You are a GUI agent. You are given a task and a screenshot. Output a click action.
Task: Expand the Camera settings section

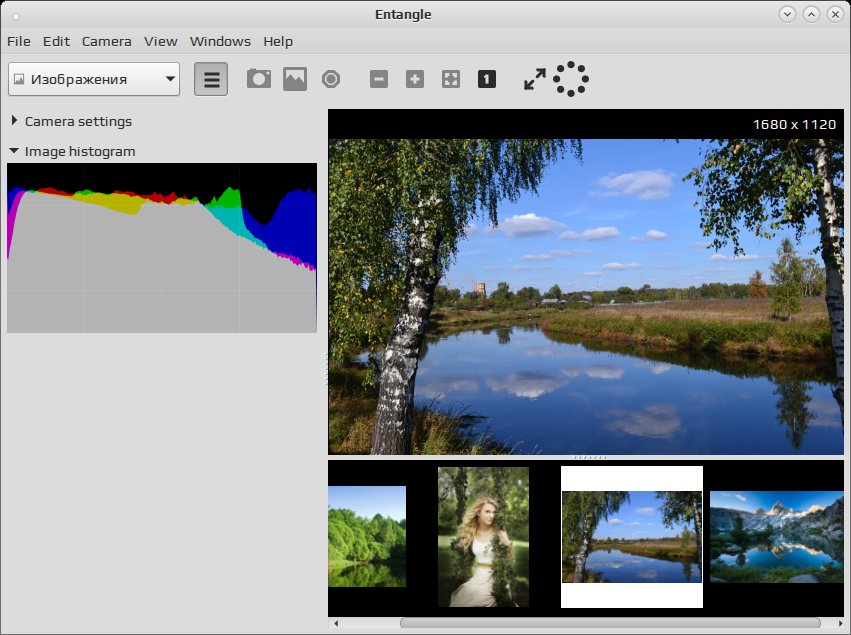[x=71, y=122]
